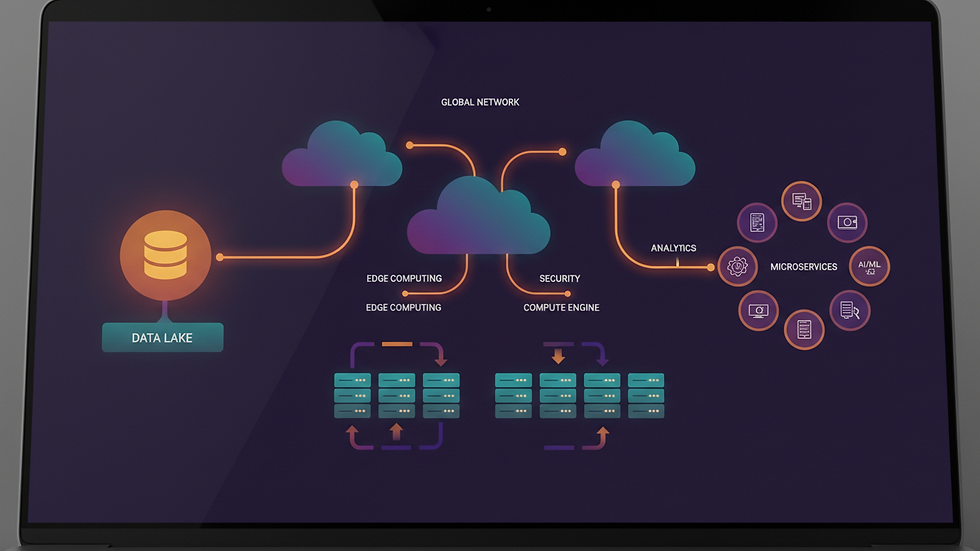Select the middle rack of the three-rack cluster

tap(396, 395)
